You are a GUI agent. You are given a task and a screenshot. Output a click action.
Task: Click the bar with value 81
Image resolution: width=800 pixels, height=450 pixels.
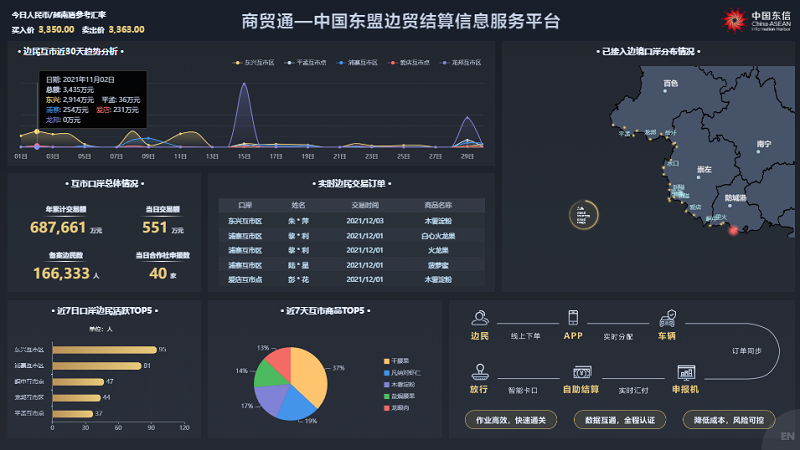[97, 366]
